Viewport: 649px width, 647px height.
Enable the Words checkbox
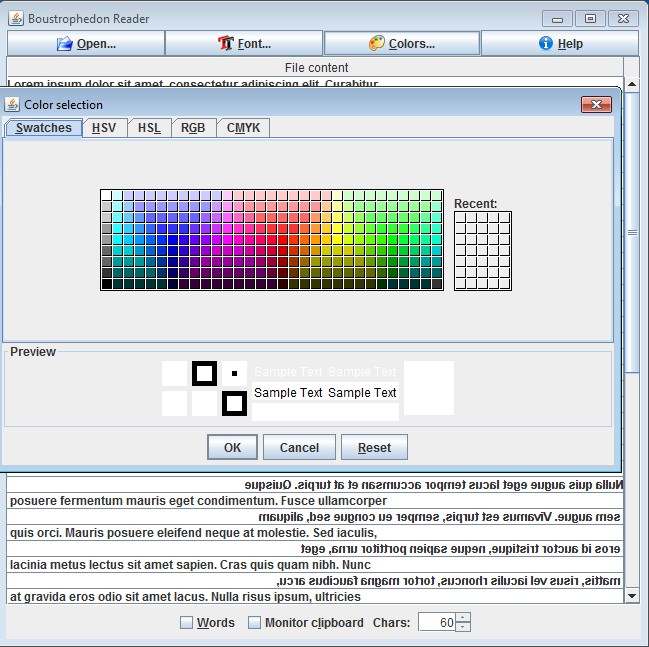tap(186, 623)
